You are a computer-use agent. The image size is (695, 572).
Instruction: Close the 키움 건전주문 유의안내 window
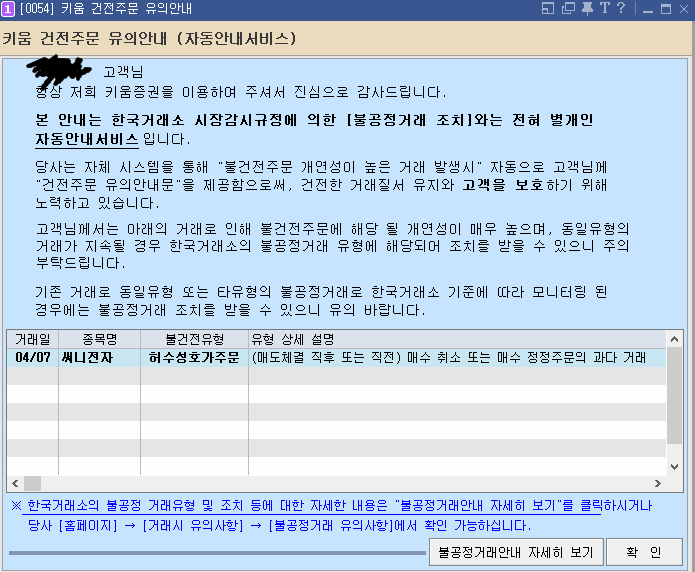coord(682,9)
